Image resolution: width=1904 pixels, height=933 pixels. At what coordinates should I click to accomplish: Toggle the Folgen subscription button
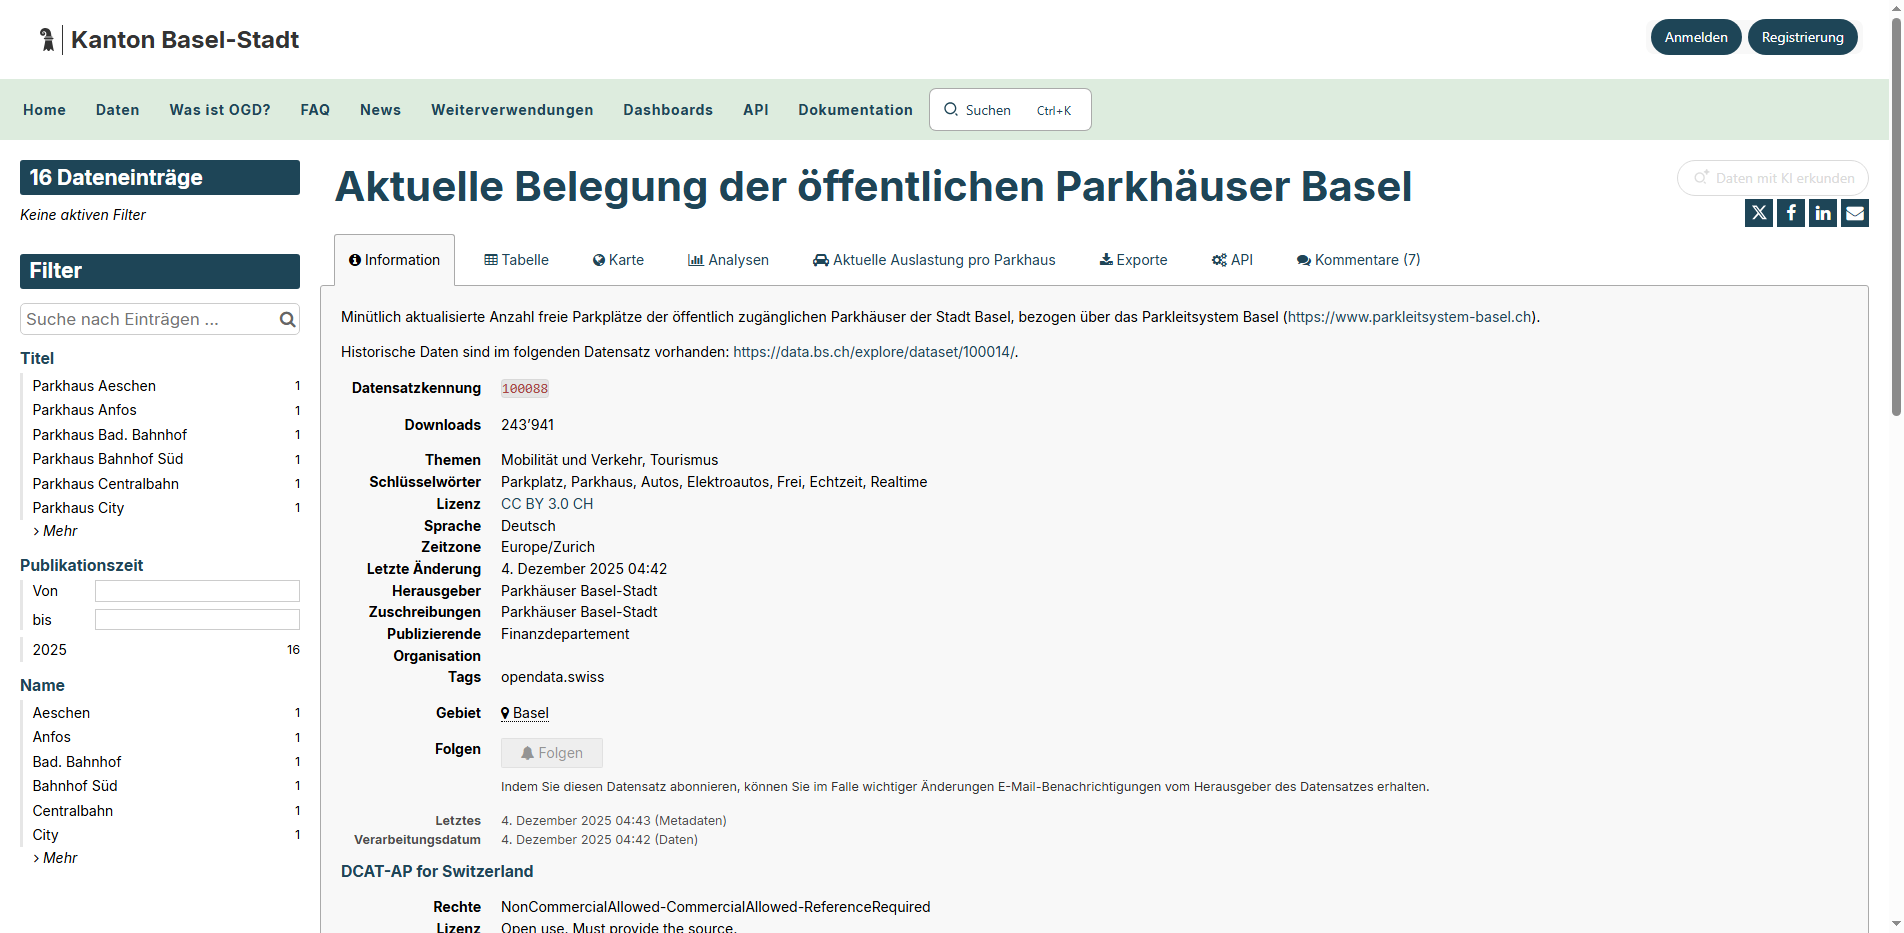(x=551, y=752)
